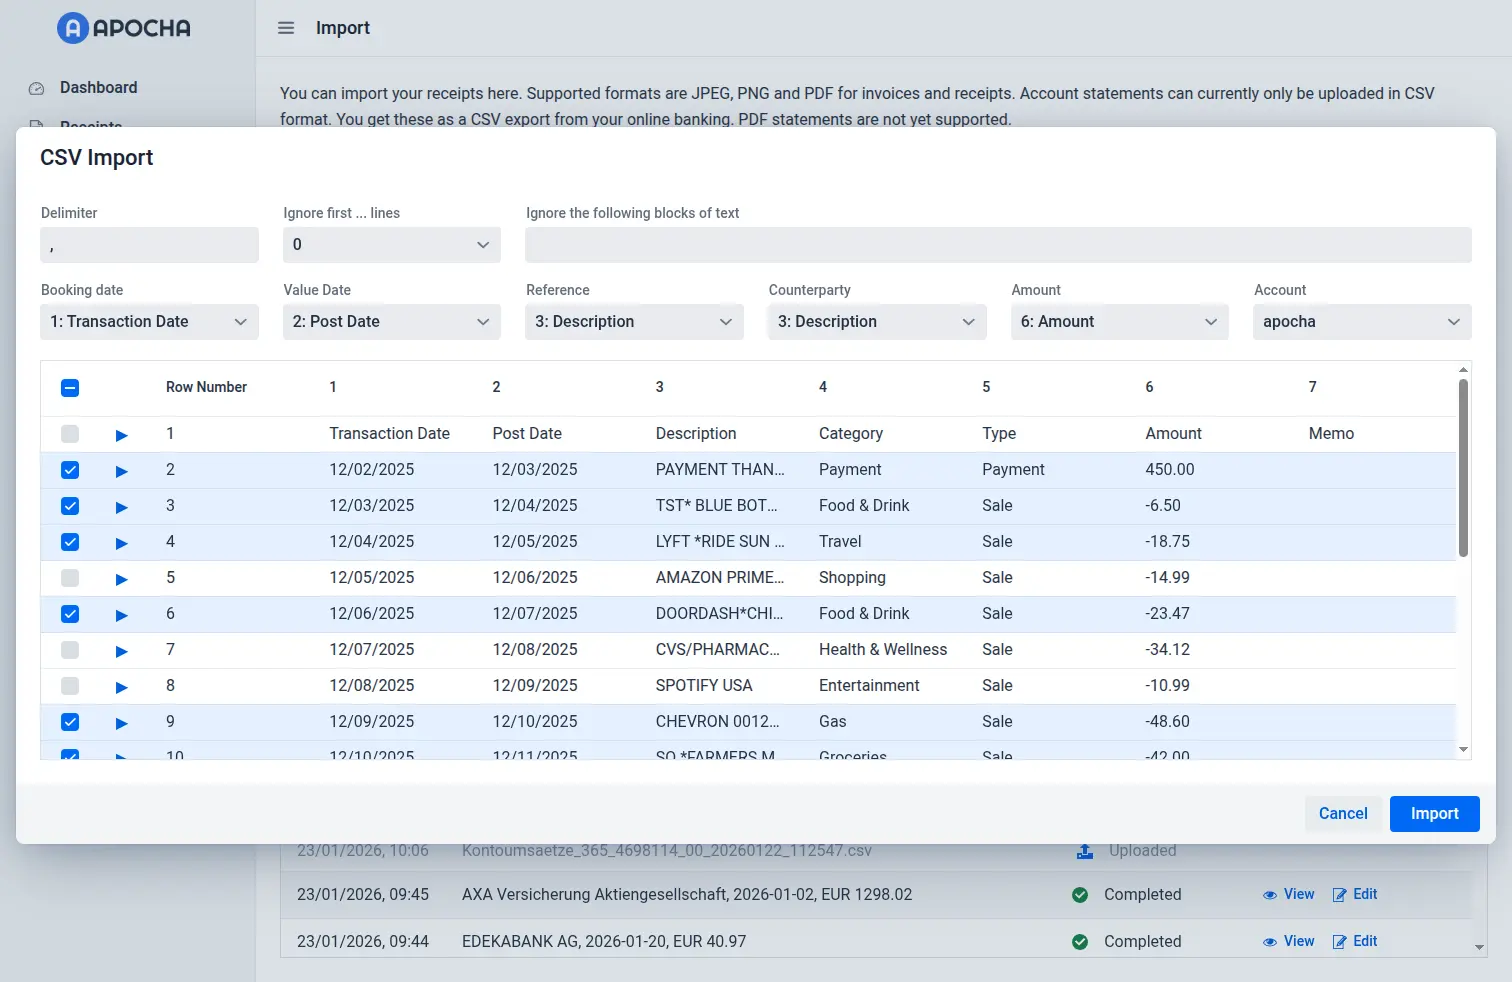Uncheck the checkbox for the CHEVRON row
1512x982 pixels.
[69, 722]
